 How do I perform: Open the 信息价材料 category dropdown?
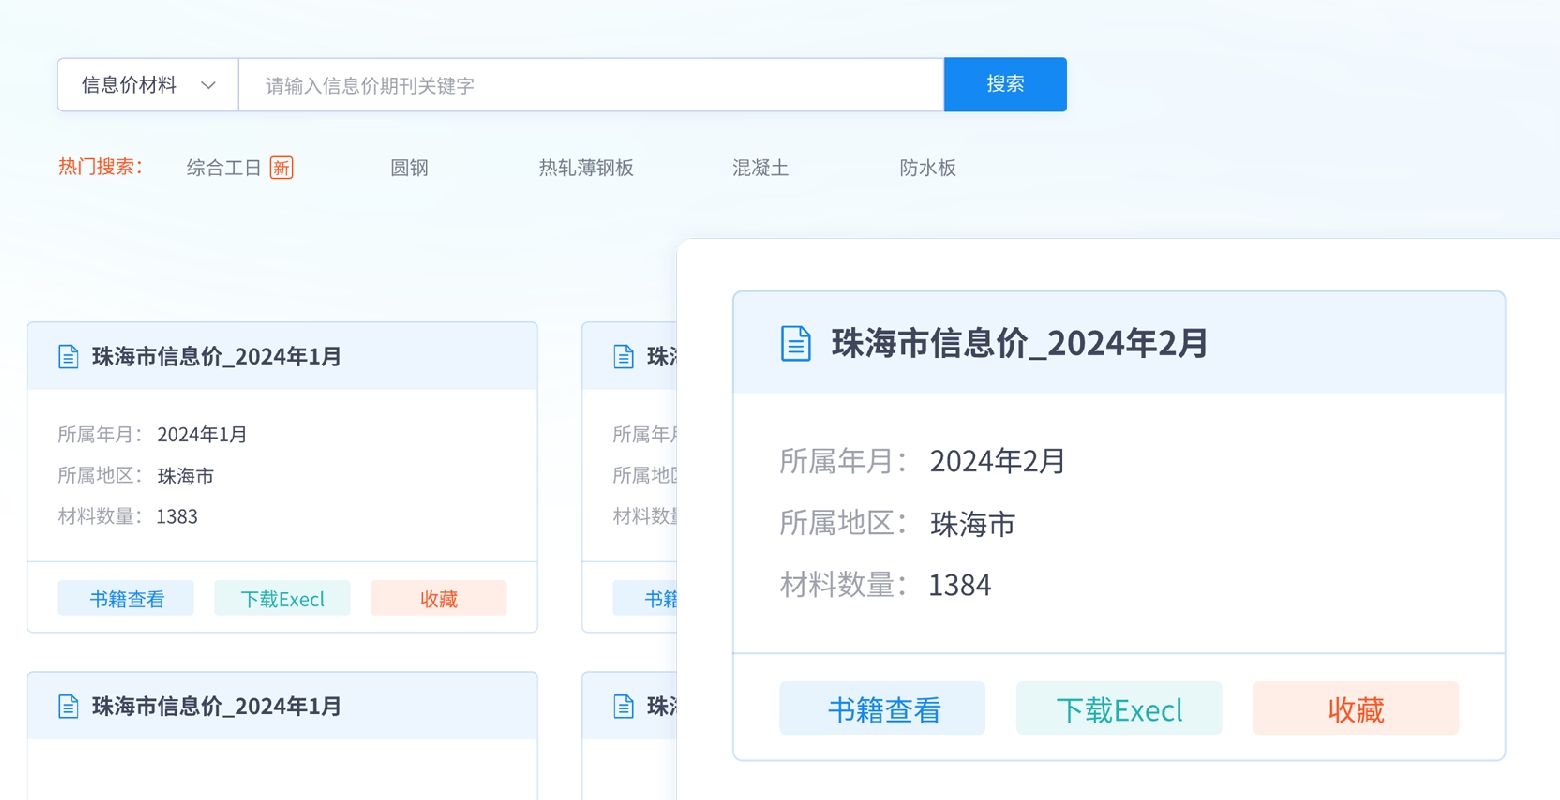click(147, 84)
